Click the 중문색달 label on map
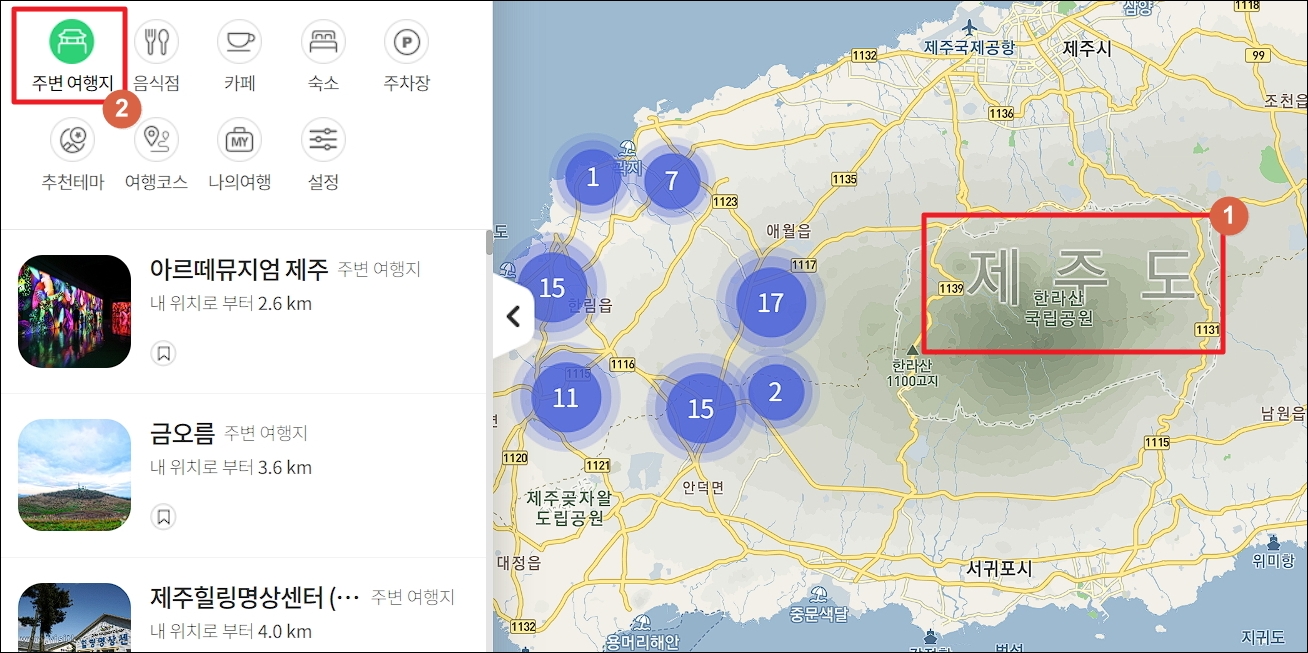Screen dimensions: 1308x653 (x=816, y=614)
